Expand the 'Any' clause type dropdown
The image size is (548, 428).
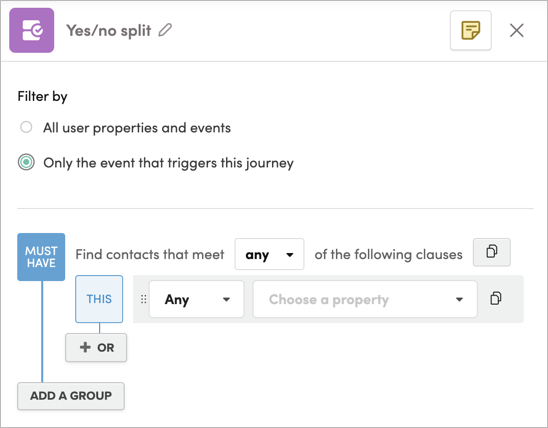point(196,299)
